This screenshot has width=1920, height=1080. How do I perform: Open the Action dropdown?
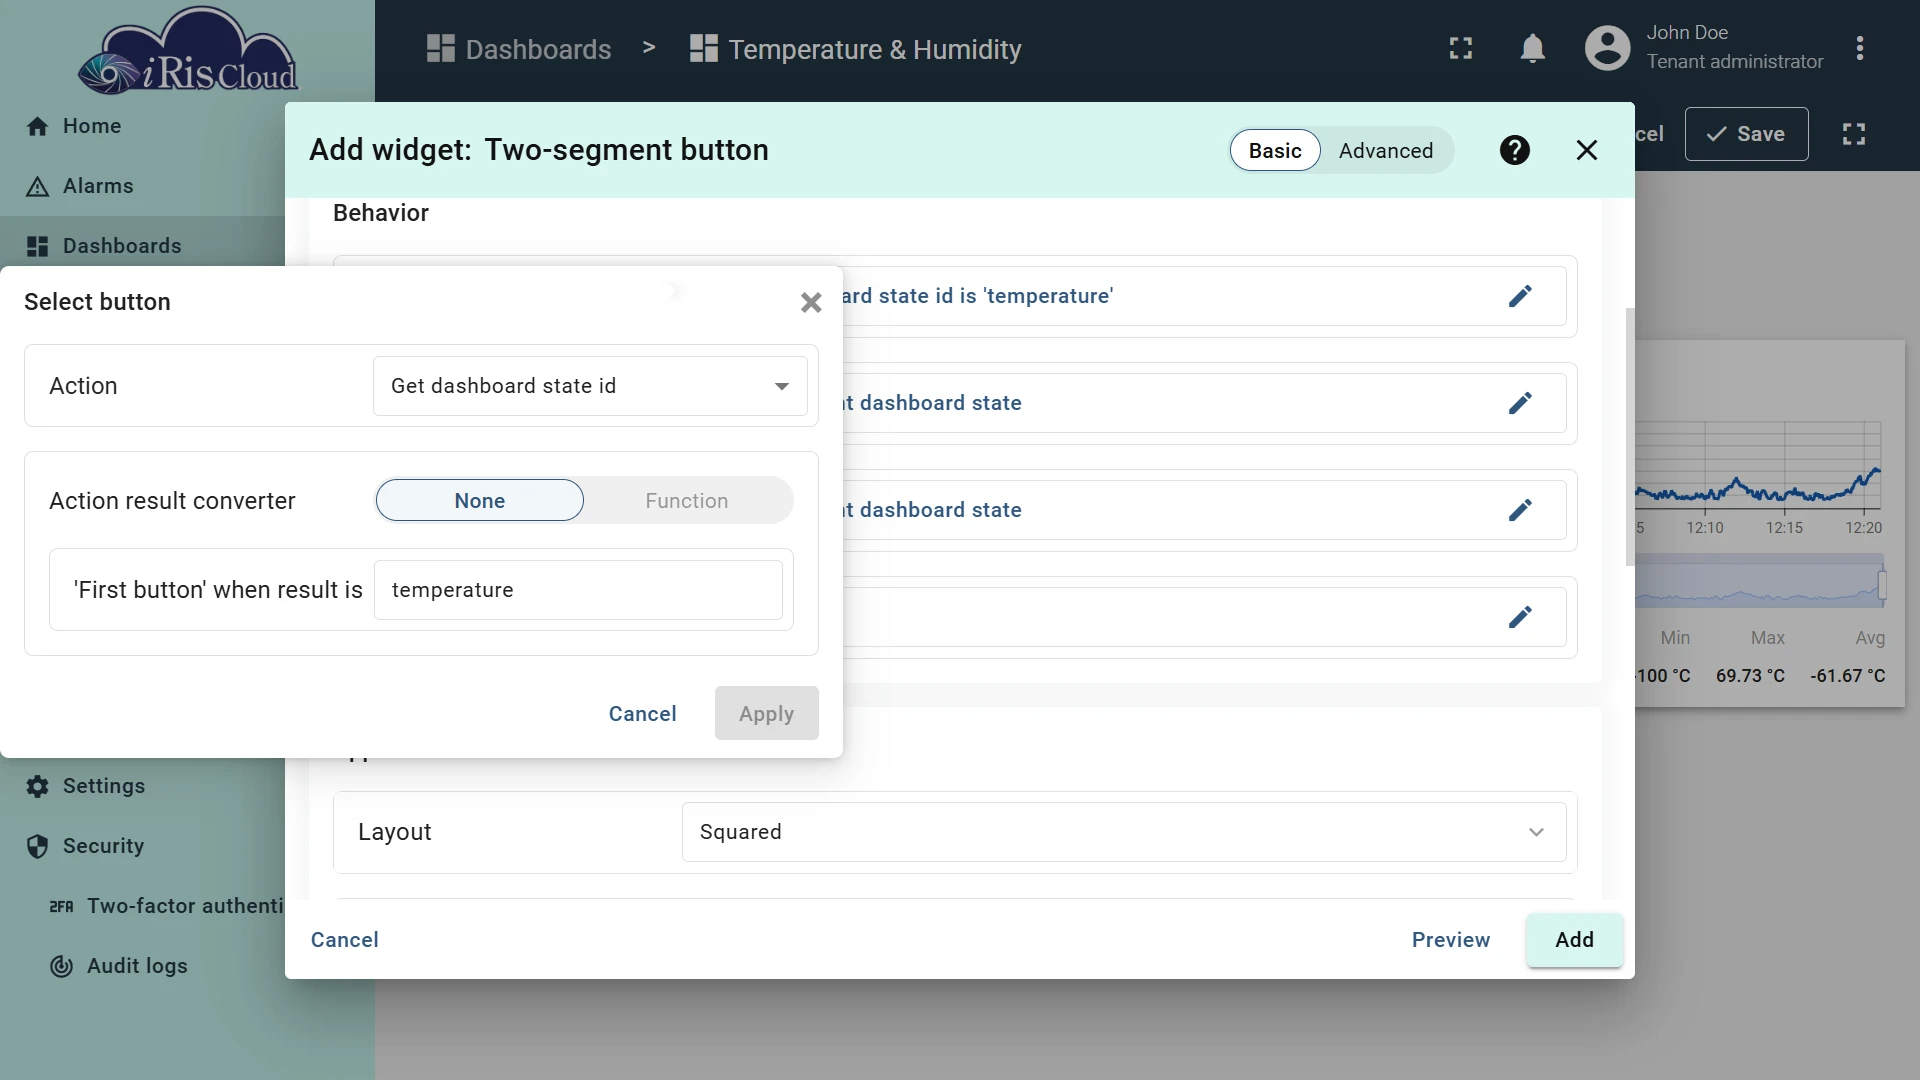coord(590,386)
